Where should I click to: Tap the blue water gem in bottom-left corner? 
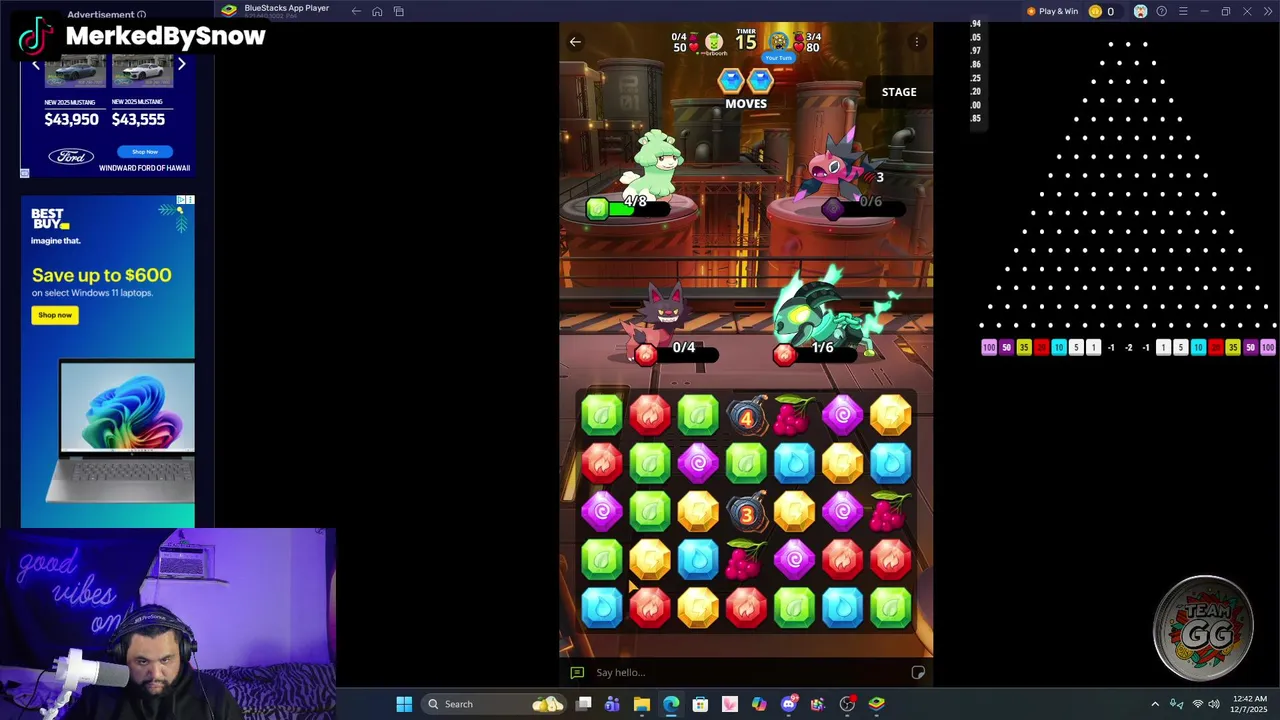(x=602, y=607)
